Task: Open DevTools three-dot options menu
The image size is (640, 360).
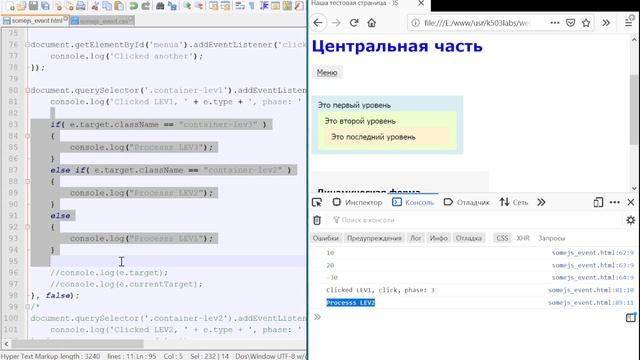Action: (615, 202)
